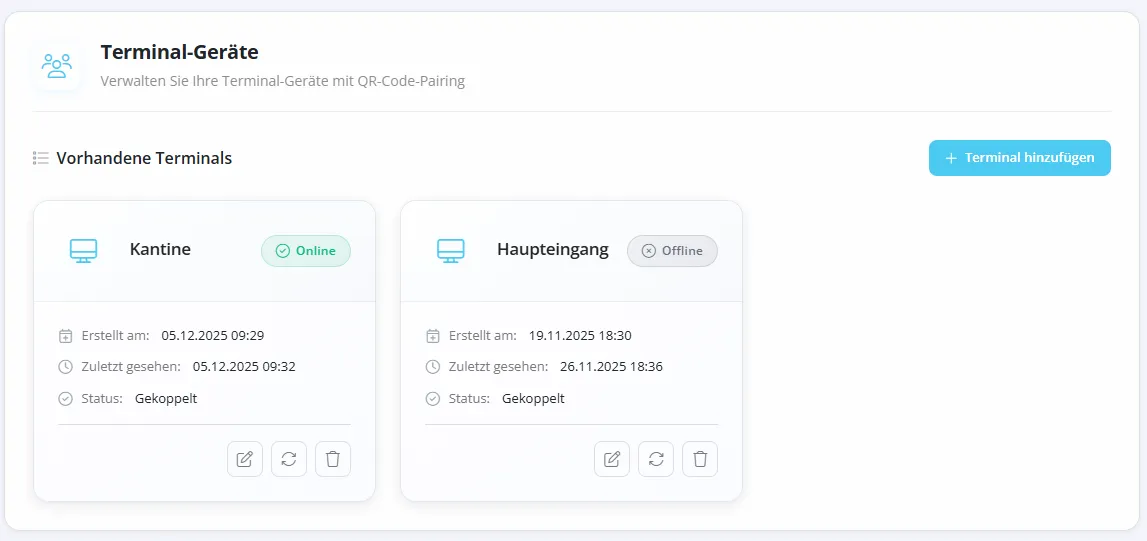Add a new terminal with Terminal hinzufügen

pos(1019,158)
